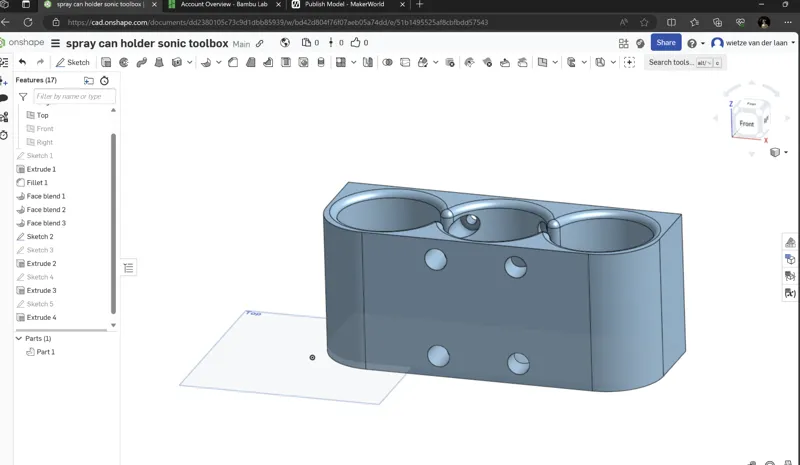Select the Boolean tool
The height and width of the screenshot is (465, 800).
coord(387,62)
